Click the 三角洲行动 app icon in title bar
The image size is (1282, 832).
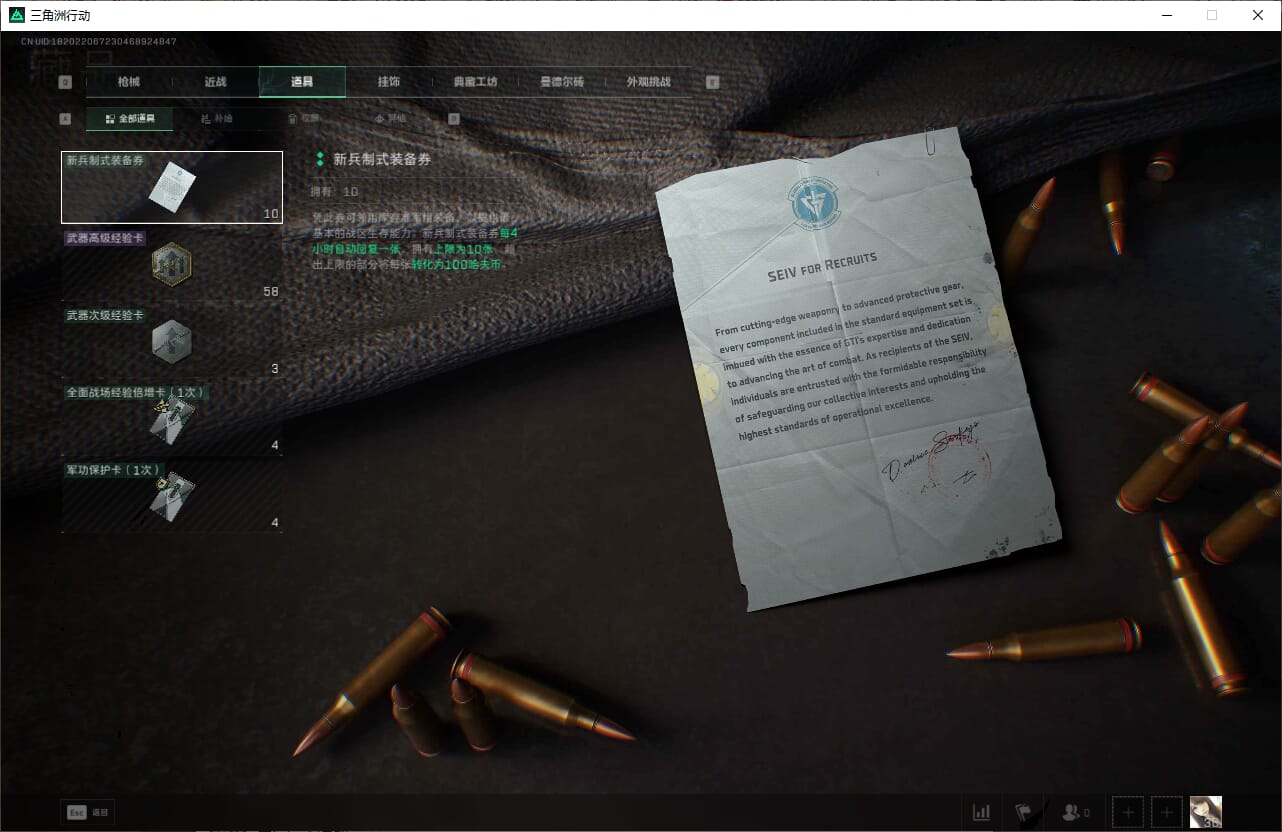[x=16, y=15]
